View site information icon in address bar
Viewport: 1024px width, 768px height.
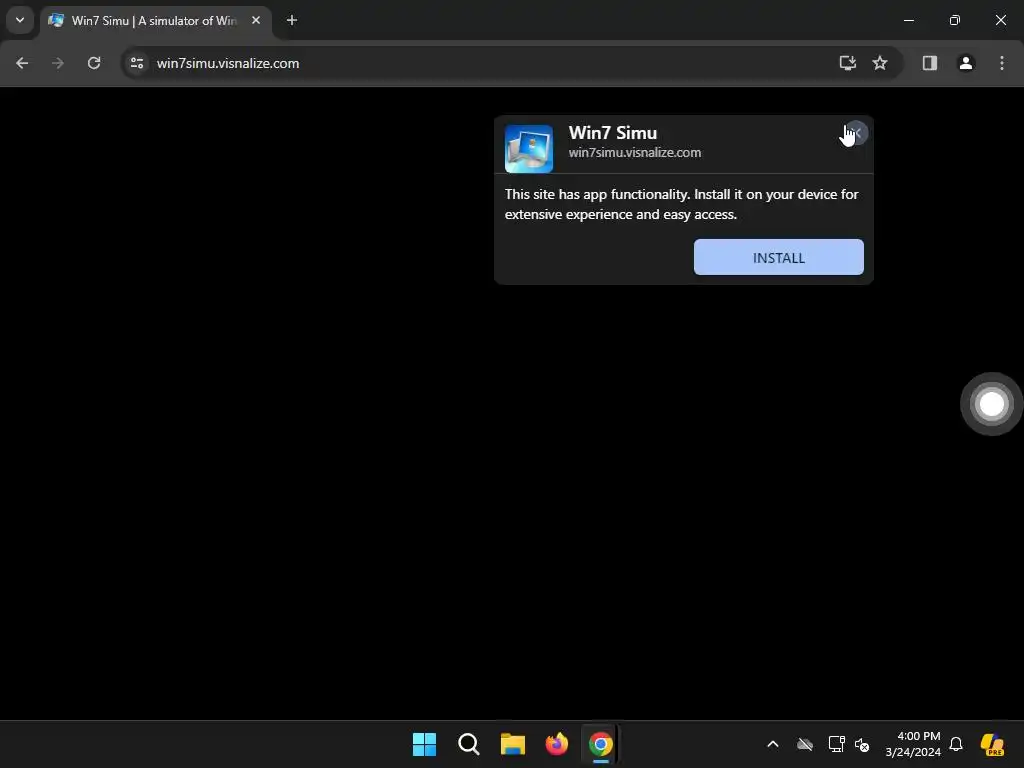137,63
